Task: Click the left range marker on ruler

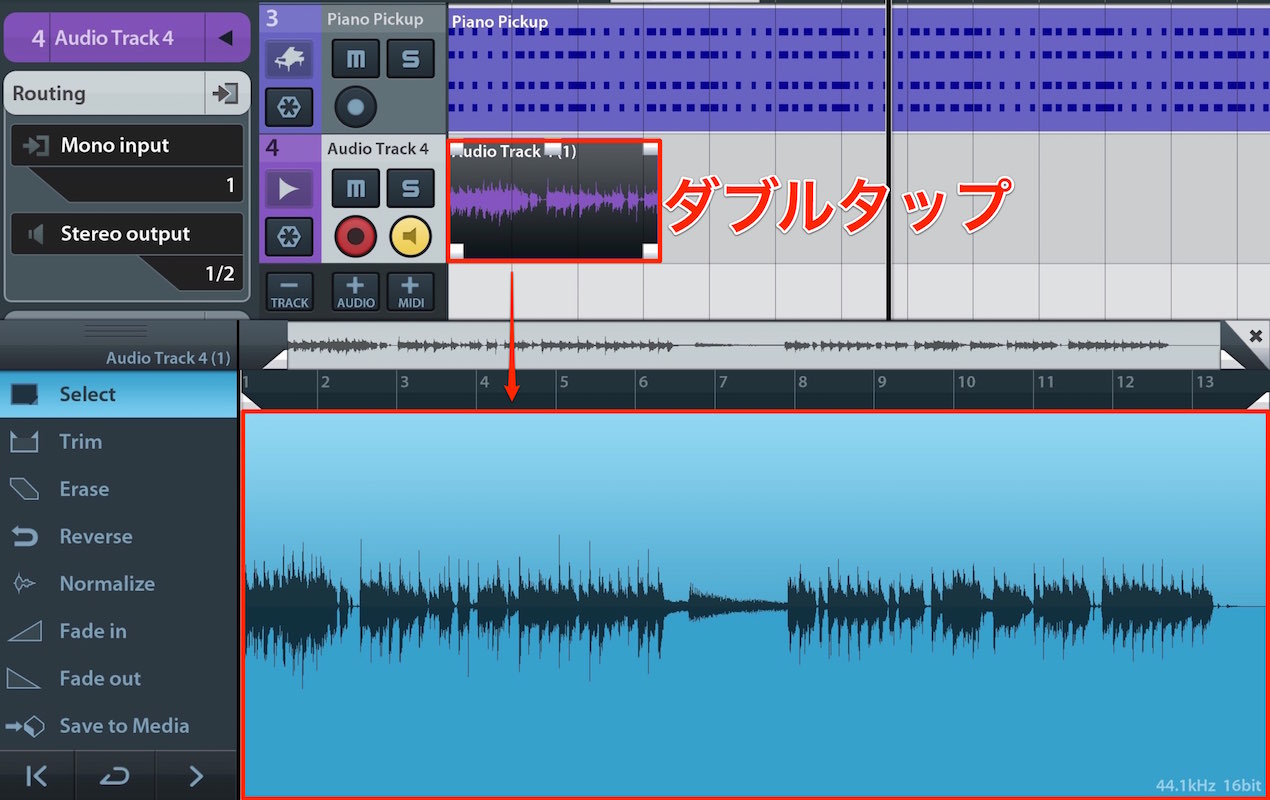Action: point(250,400)
